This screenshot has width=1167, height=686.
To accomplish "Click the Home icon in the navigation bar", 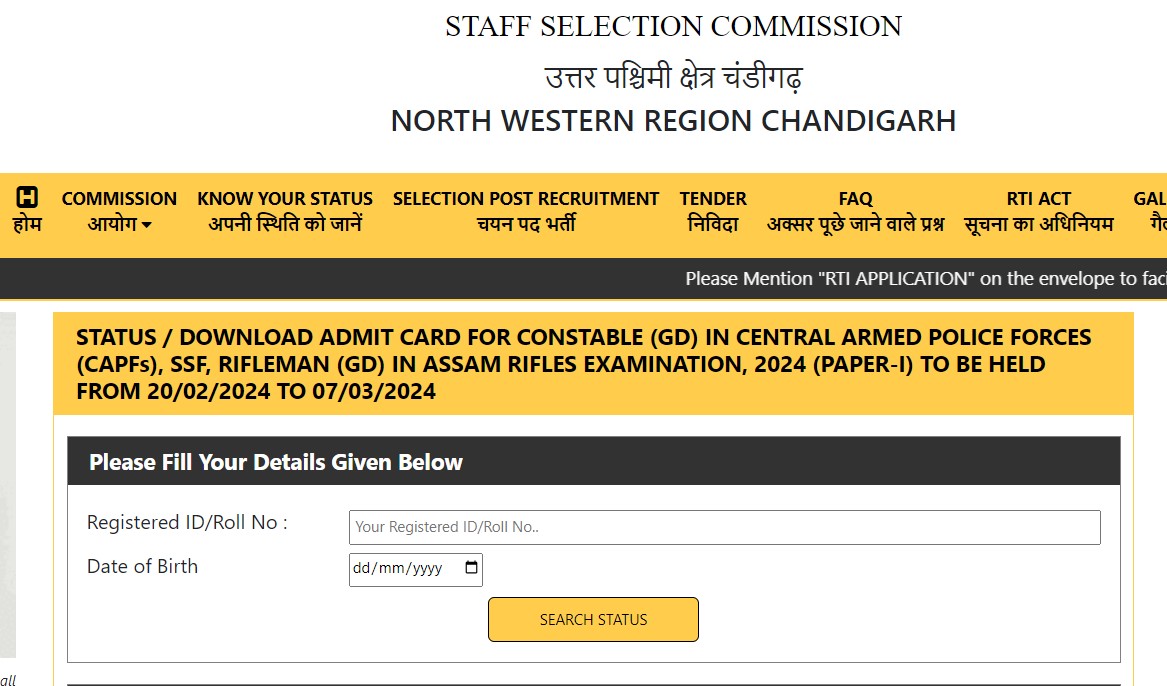I will [26, 198].
